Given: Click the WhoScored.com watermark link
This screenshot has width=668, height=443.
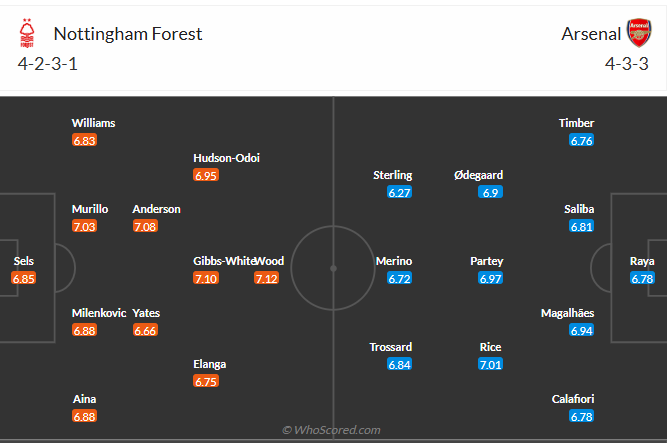Looking at the screenshot, I should (x=333, y=430).
